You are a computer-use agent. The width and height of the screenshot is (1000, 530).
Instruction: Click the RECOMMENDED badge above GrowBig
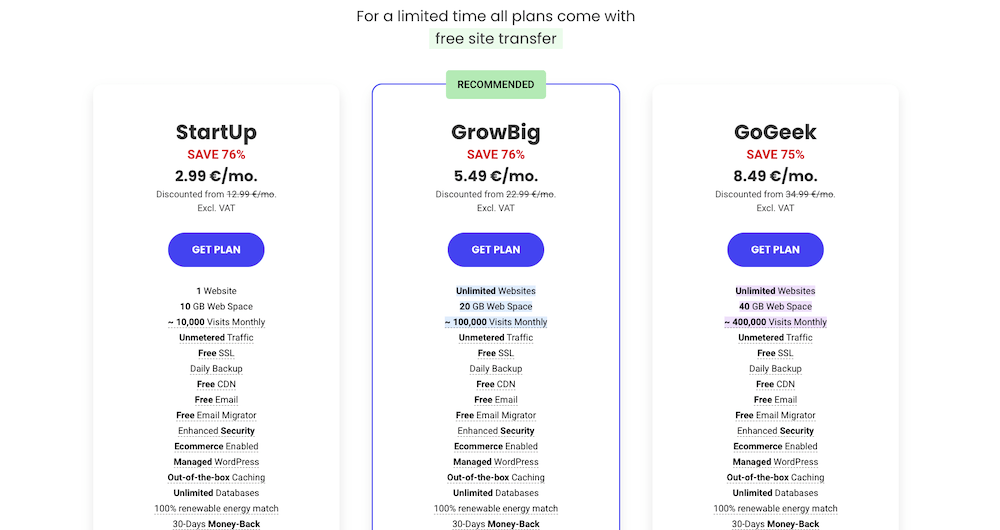point(496,85)
